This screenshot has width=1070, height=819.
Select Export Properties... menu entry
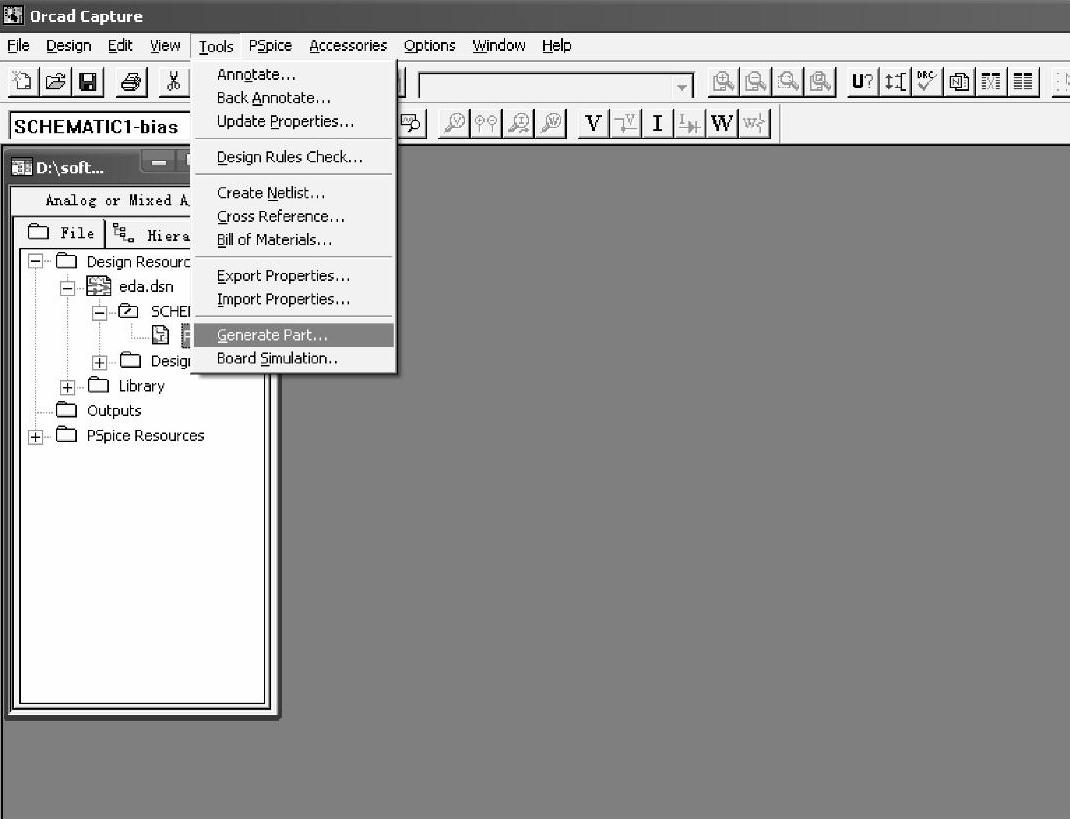point(294,276)
